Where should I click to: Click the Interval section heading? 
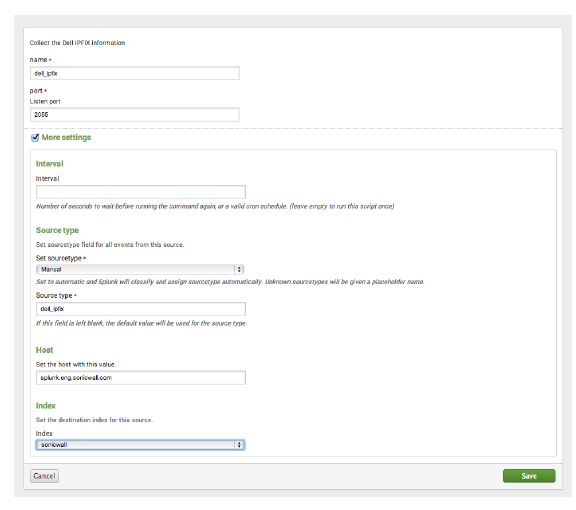click(50, 164)
